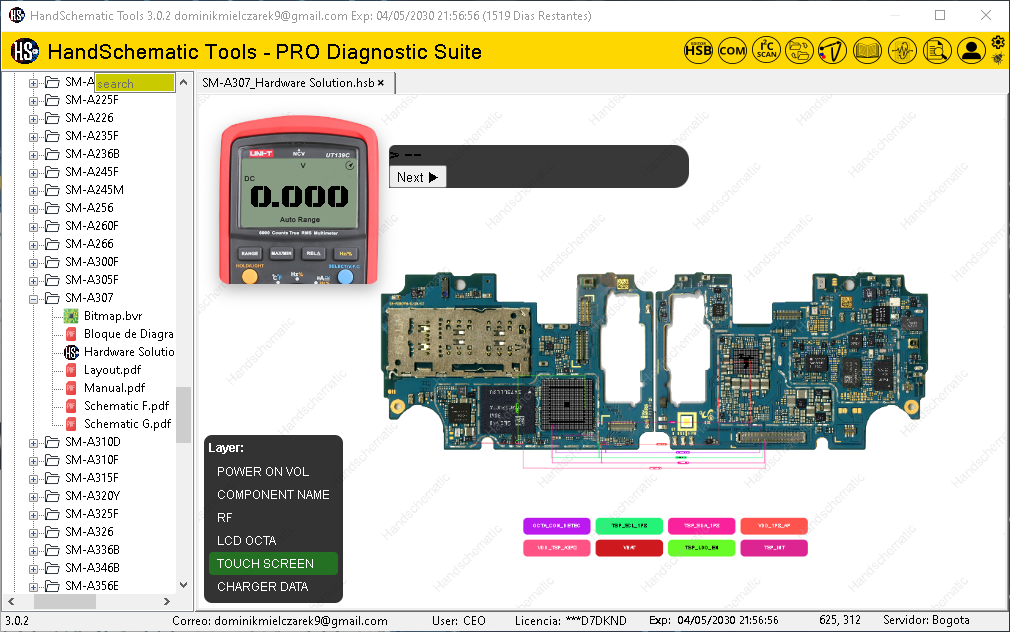Viewport: 1010px width, 632px height.
Task: Expand the SM-A236B tree node
Action: [33, 155]
